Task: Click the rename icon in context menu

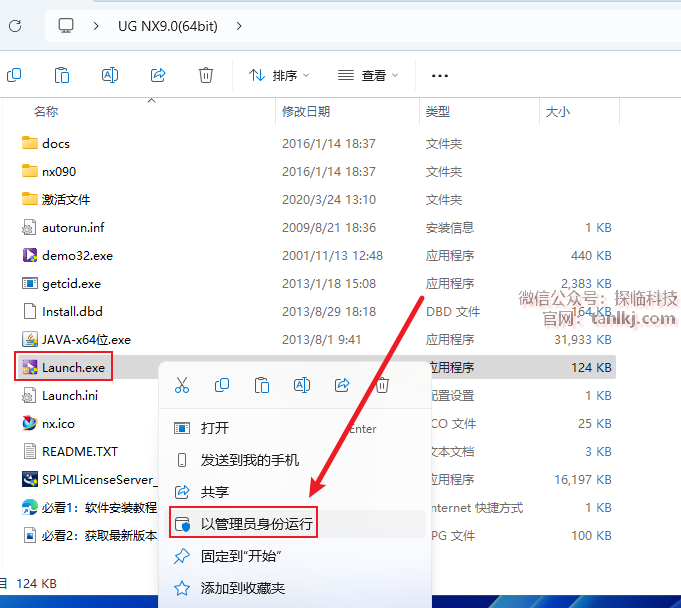Action: point(301,385)
